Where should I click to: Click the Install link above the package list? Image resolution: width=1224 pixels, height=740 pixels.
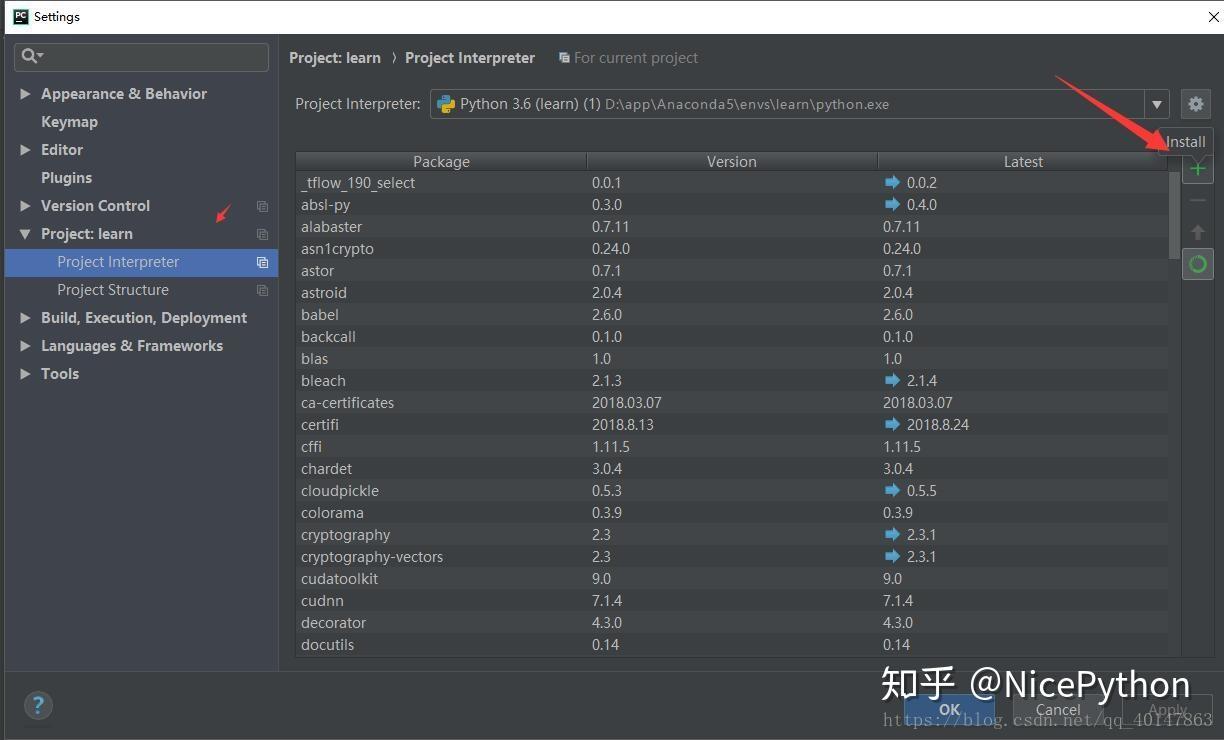(x=1185, y=141)
